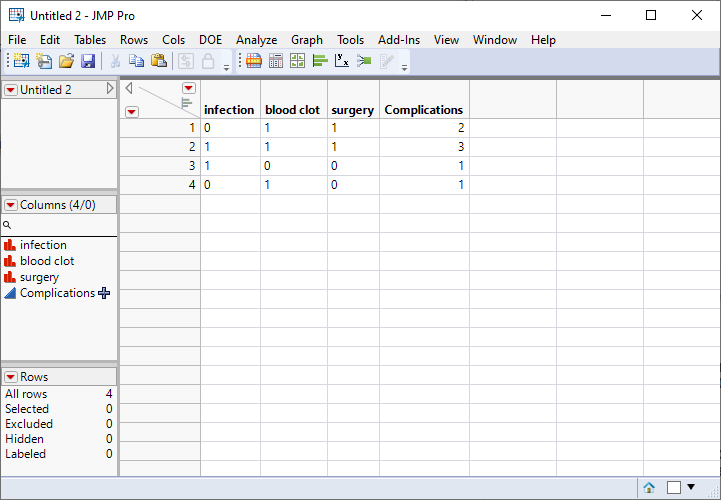Select surgery in Columns list
The image size is (721, 500).
click(x=40, y=277)
